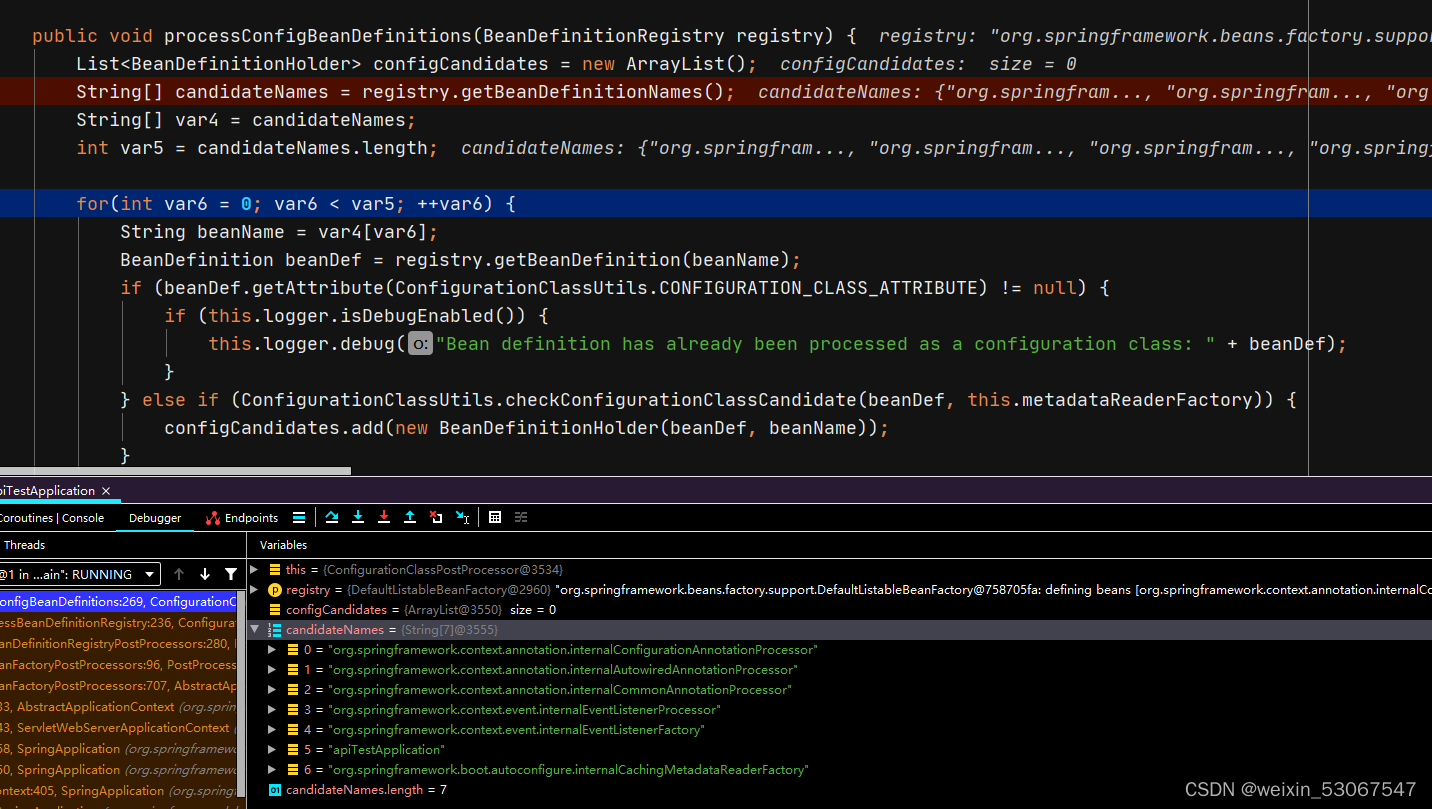The width and height of the screenshot is (1432, 809).
Task: Expand array element 5 apiTestApplication
Action: (273, 750)
